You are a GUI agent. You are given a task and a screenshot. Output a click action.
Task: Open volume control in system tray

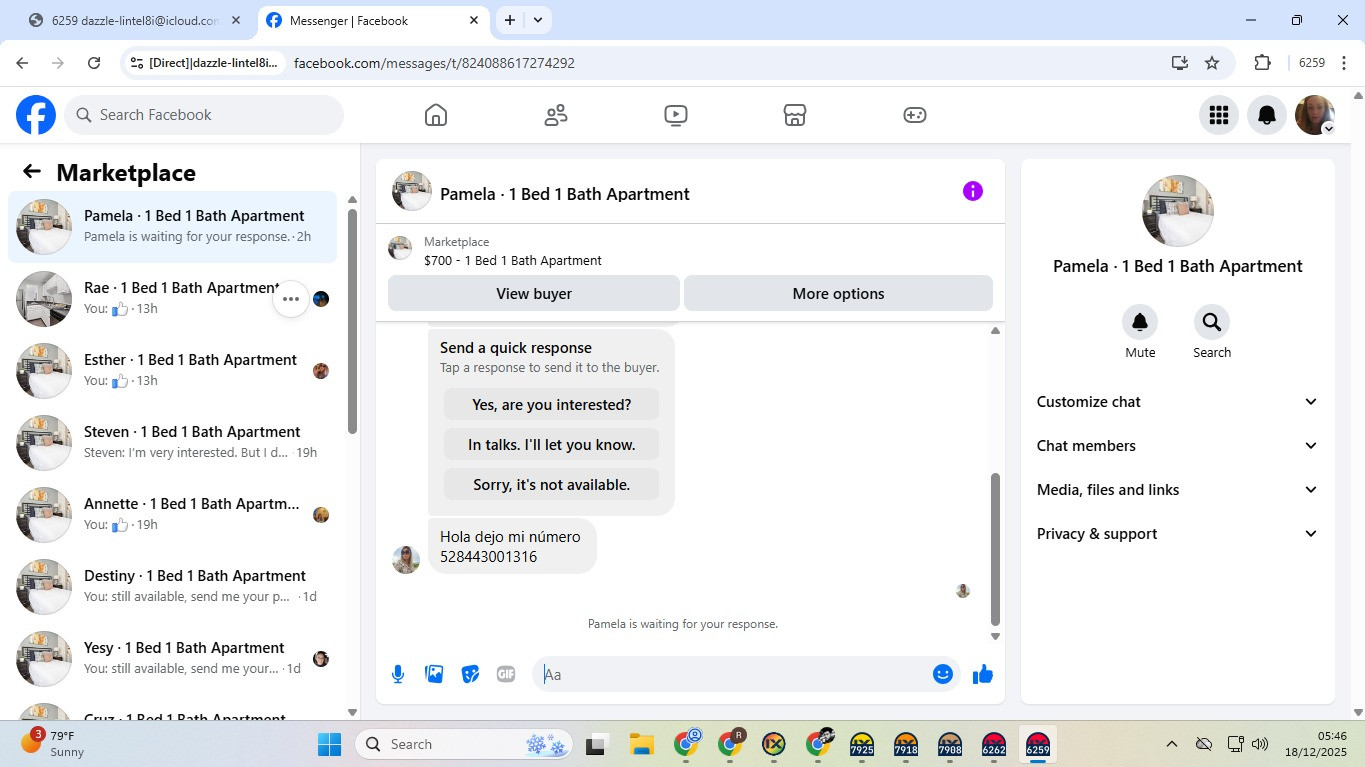tap(1260, 744)
